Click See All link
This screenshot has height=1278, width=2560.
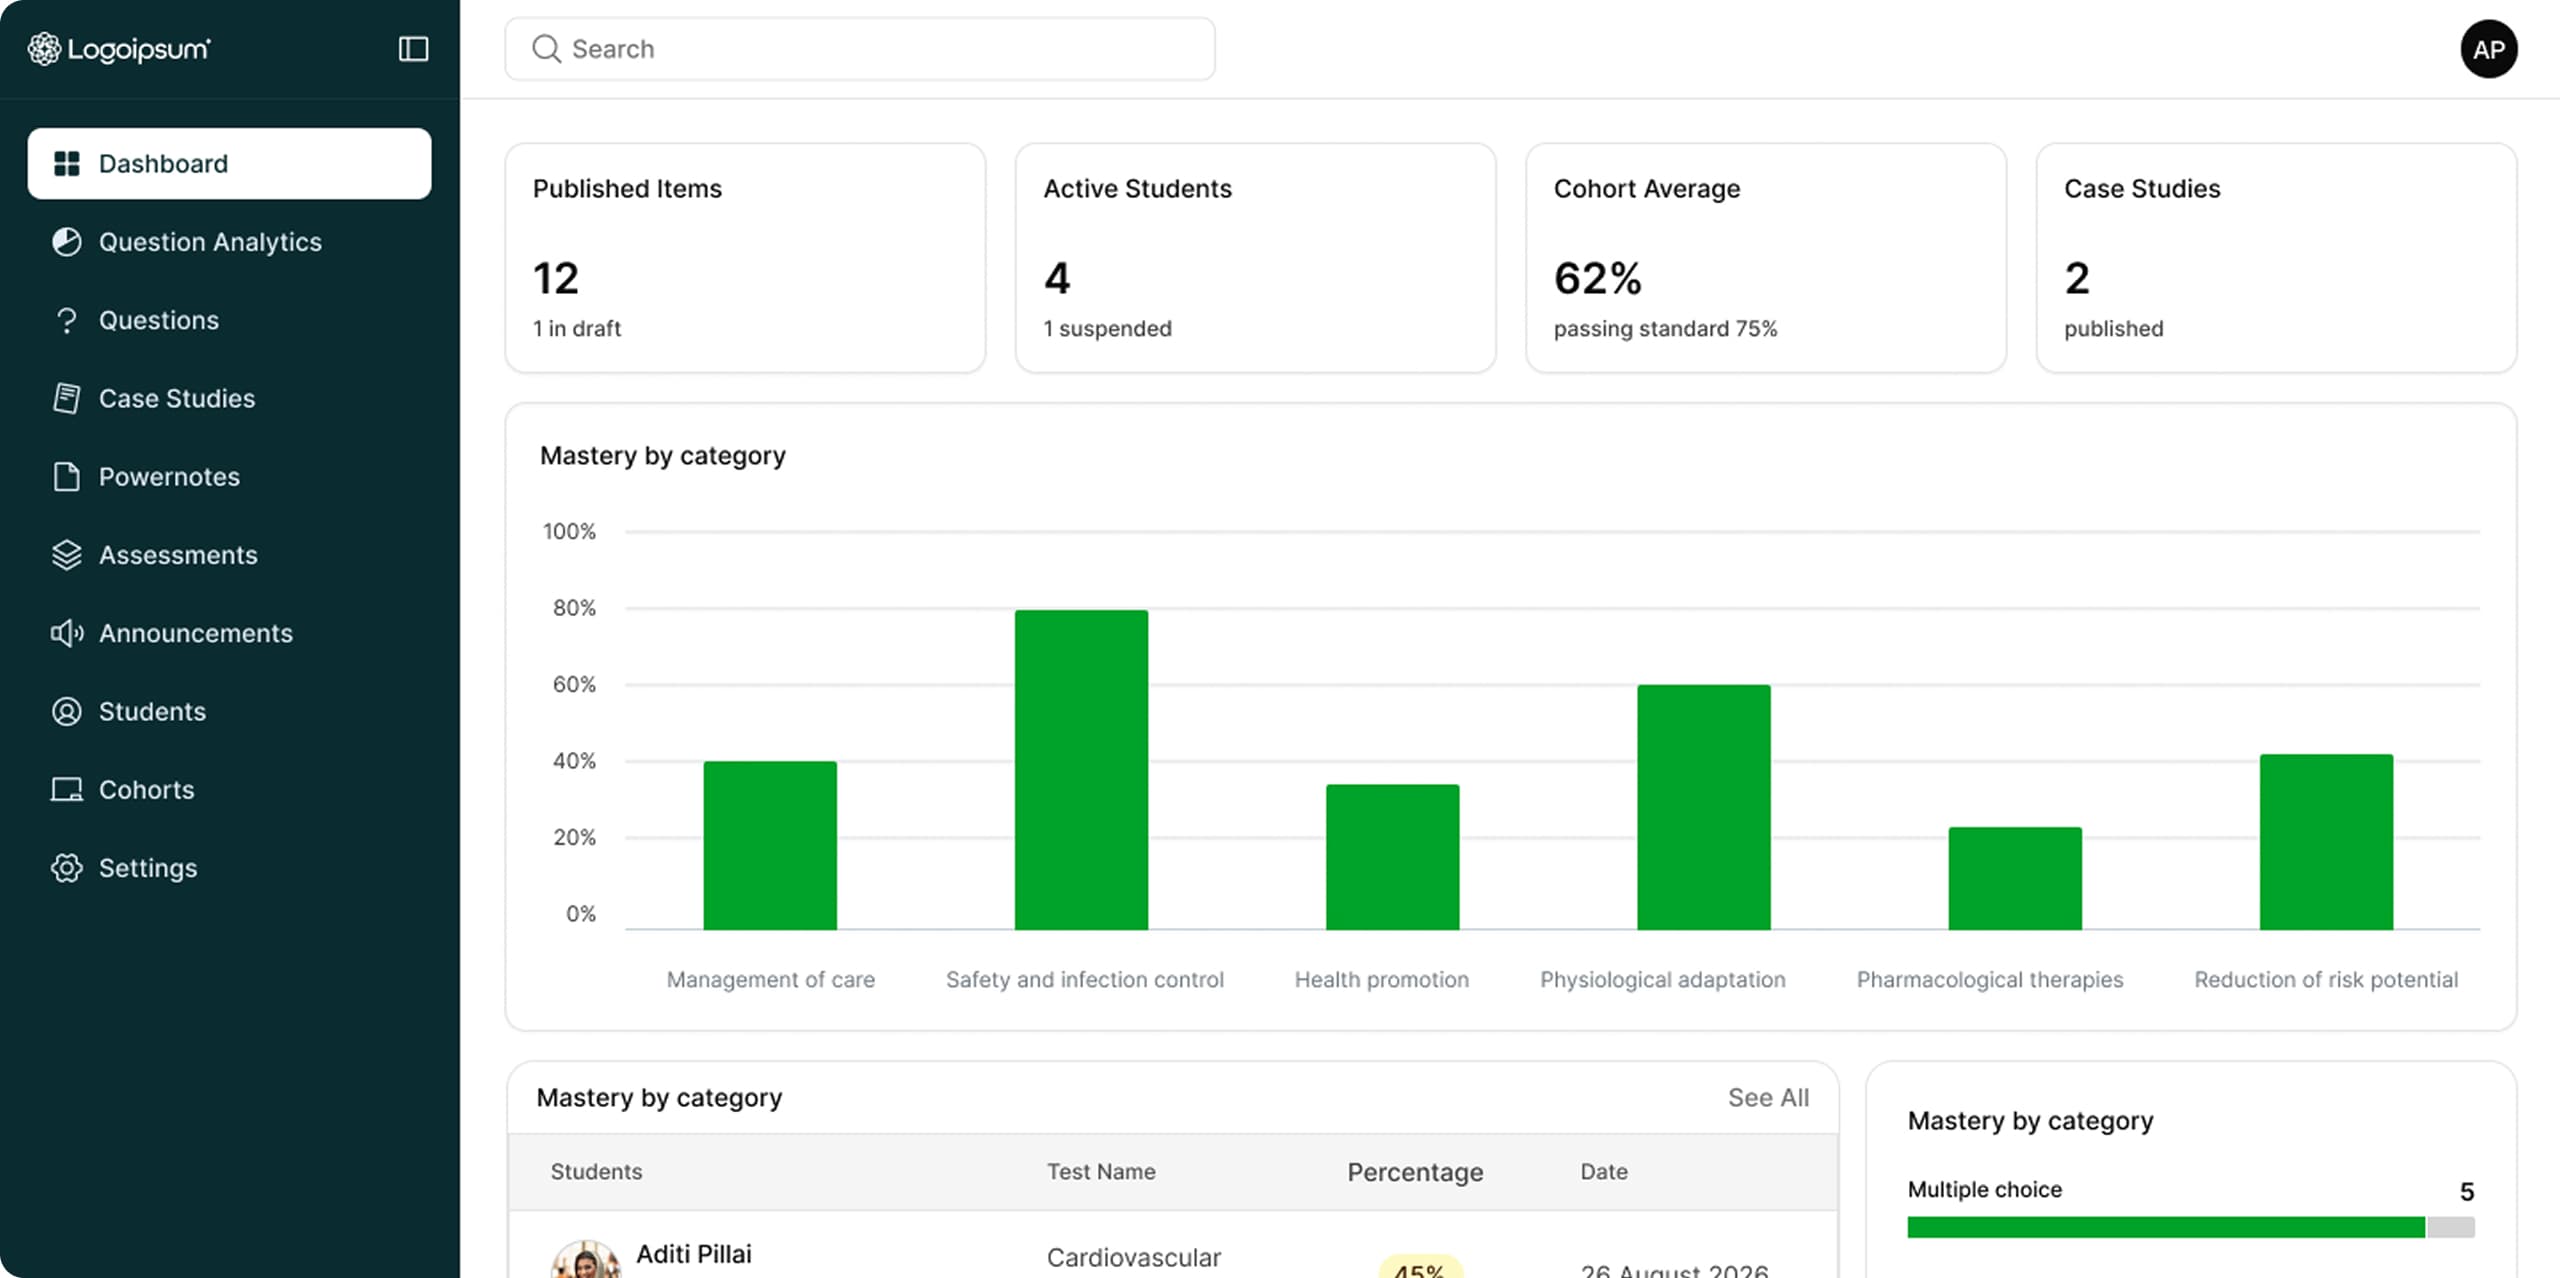1768,1098
